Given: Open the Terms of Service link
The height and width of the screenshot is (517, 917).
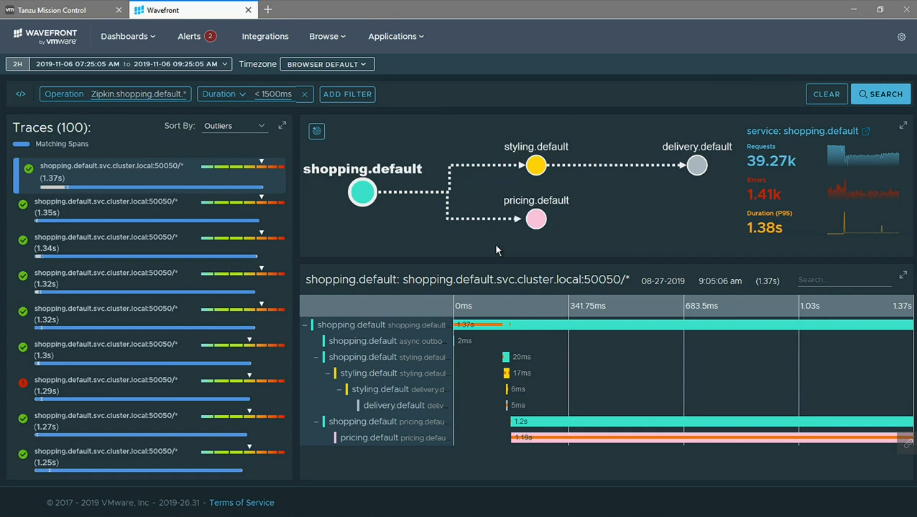Looking at the screenshot, I should (x=242, y=502).
